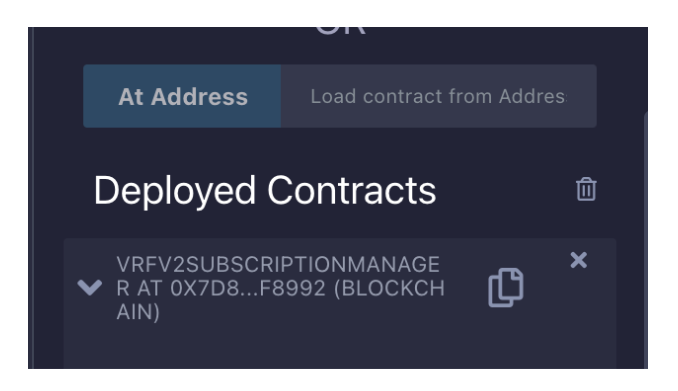Select the VRFV2SUBSCRIPTIONMANAGER contract title text

280,288
